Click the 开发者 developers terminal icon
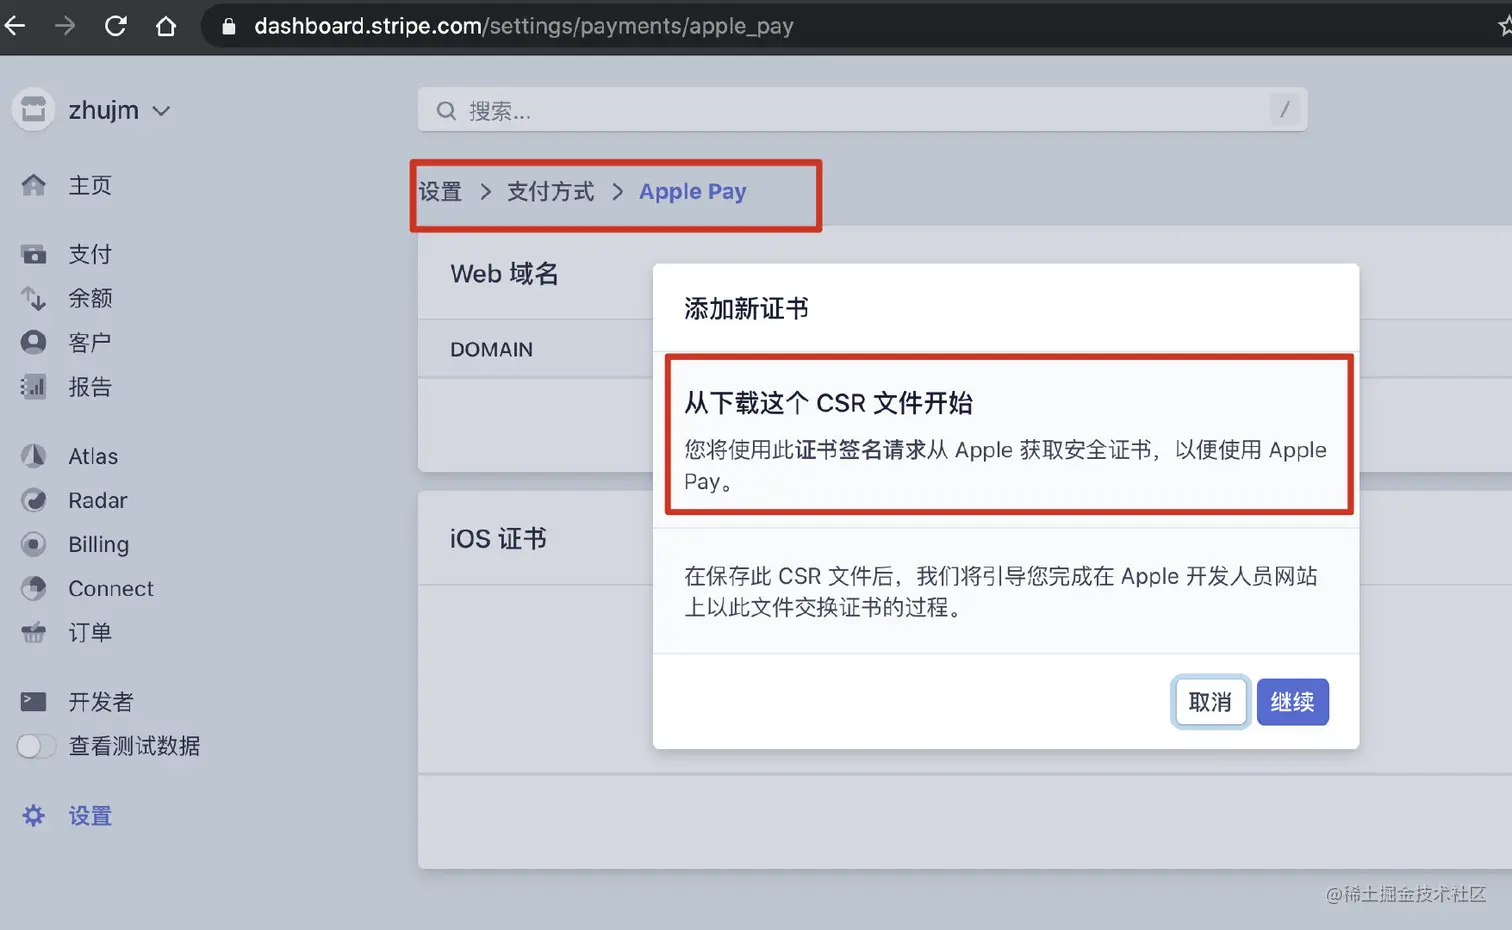This screenshot has height=930, width=1512. click(34, 702)
